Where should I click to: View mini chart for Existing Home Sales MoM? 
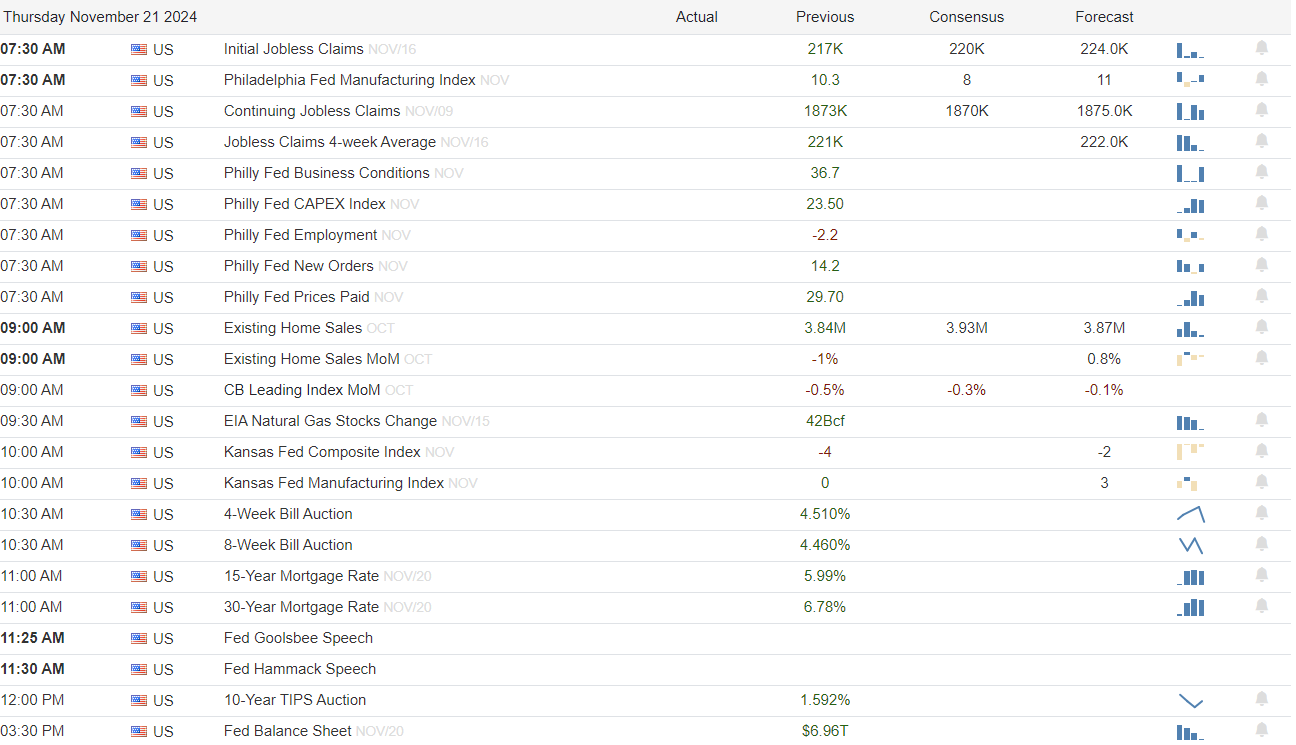tap(1191, 358)
